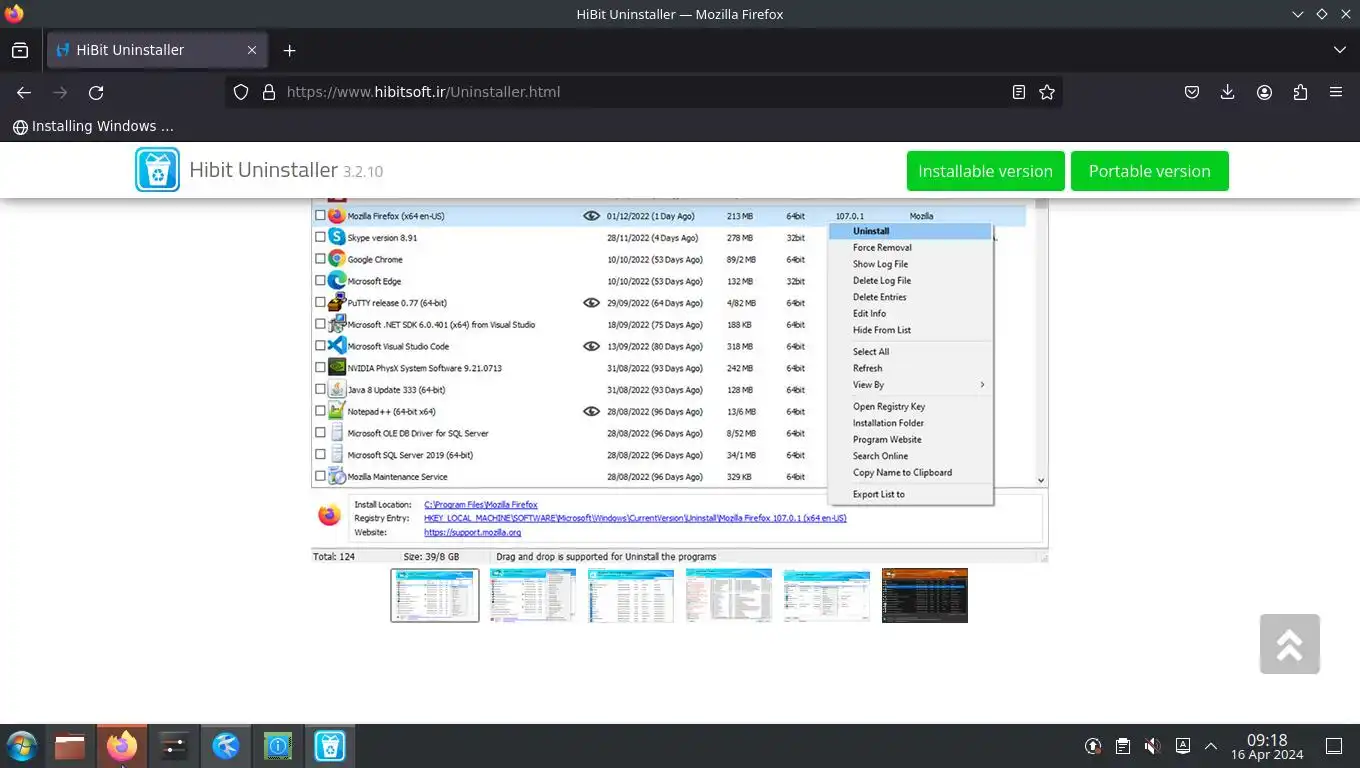Select the fourth screenshot thumbnail

pos(729,595)
